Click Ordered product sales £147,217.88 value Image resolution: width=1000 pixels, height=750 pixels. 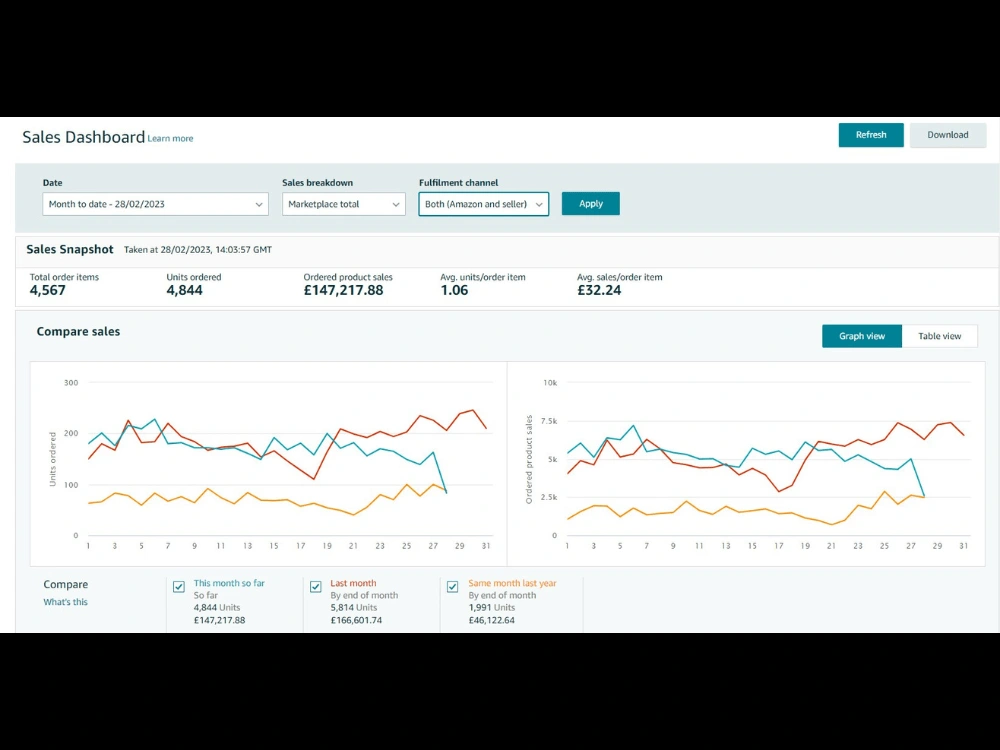point(343,290)
